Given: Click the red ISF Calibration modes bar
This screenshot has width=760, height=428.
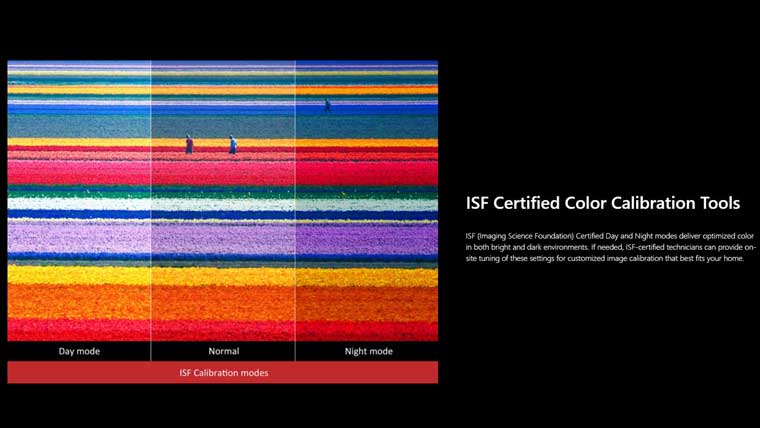Looking at the screenshot, I should [x=223, y=372].
